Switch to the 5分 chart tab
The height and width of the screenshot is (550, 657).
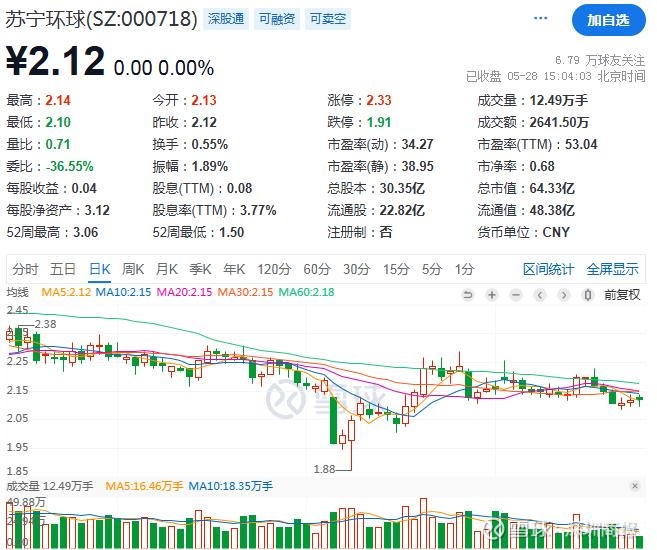point(432,269)
